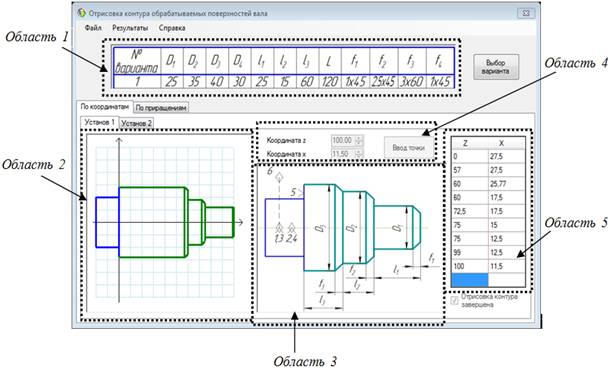The width and height of the screenshot is (613, 370).
Task: Switch to the По приращениям tab
Action: (x=161, y=108)
